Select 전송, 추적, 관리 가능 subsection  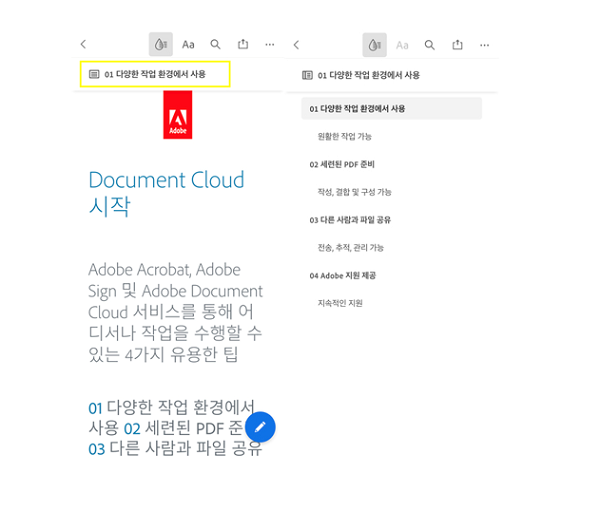click(351, 248)
